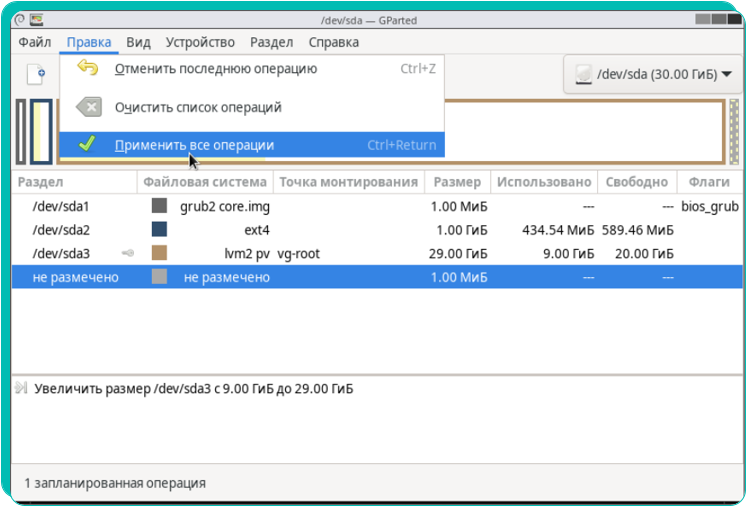Open the Файл menu
Screen dimensions: 747x509
34,42
